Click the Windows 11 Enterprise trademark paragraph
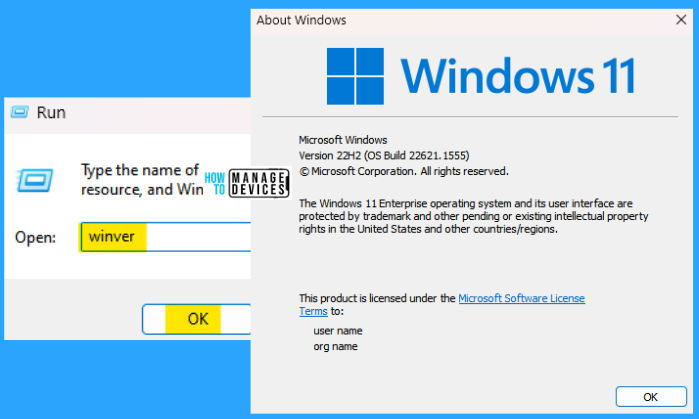Viewport: 699px width, 419px height. coord(473,216)
